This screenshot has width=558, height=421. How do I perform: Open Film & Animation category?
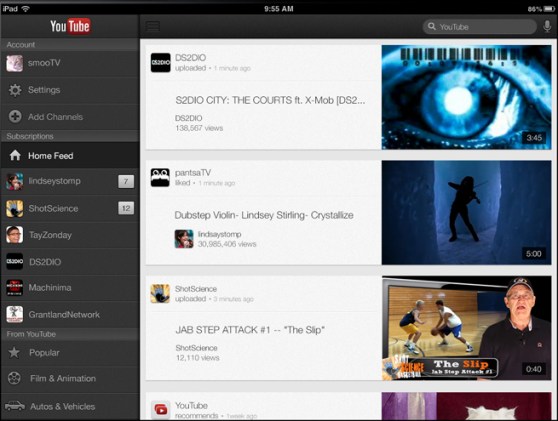[70, 378]
